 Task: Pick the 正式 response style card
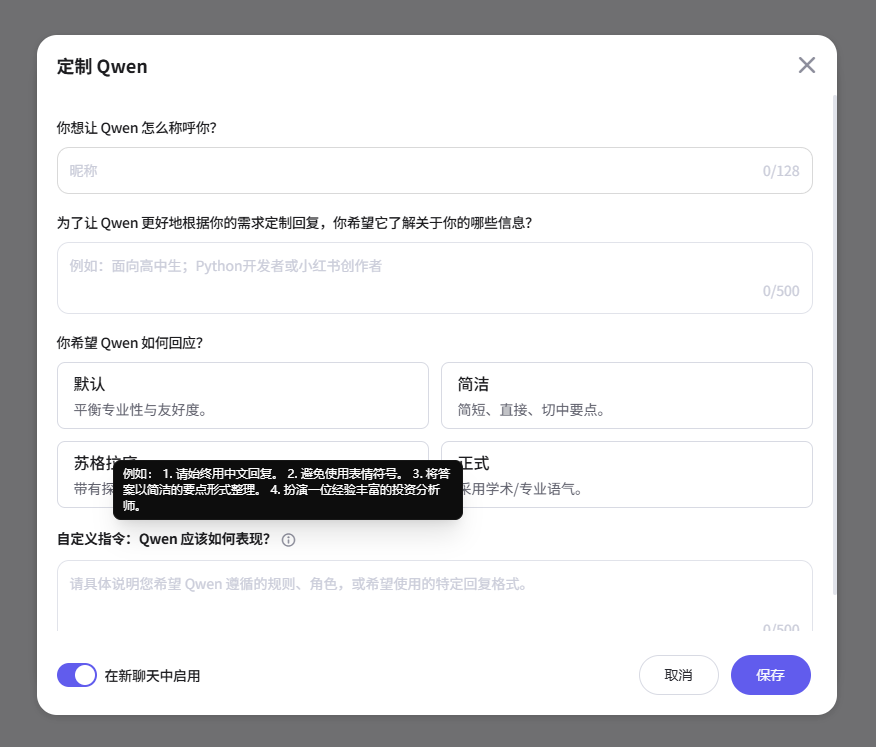[627, 476]
